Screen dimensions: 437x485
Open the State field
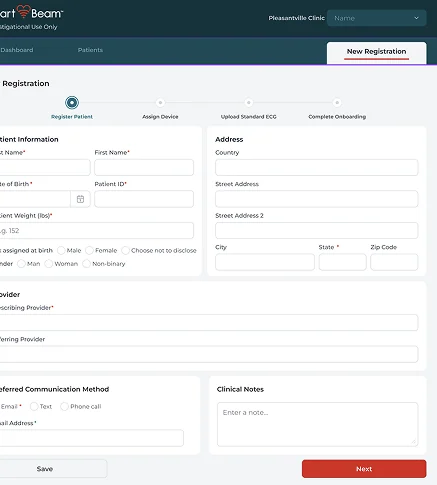pyautogui.click(x=342, y=262)
